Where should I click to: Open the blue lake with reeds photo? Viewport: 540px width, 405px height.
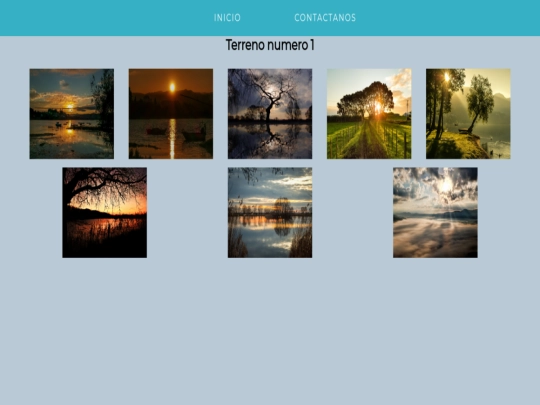pos(270,212)
